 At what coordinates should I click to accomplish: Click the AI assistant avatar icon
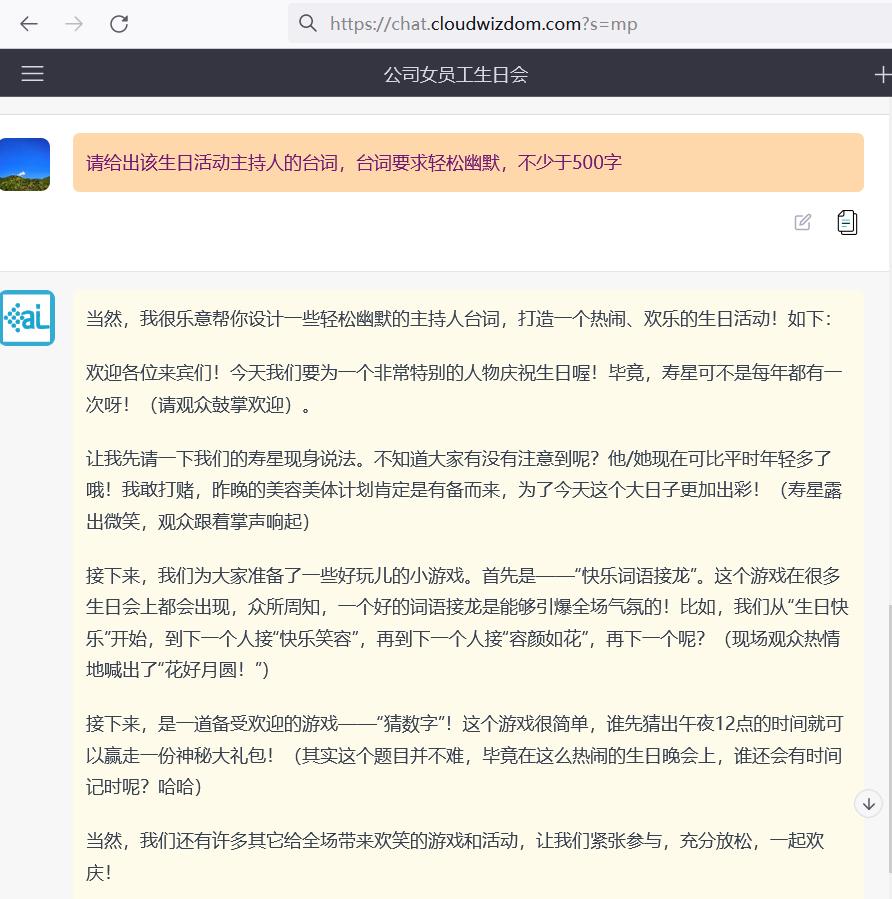(x=27, y=317)
